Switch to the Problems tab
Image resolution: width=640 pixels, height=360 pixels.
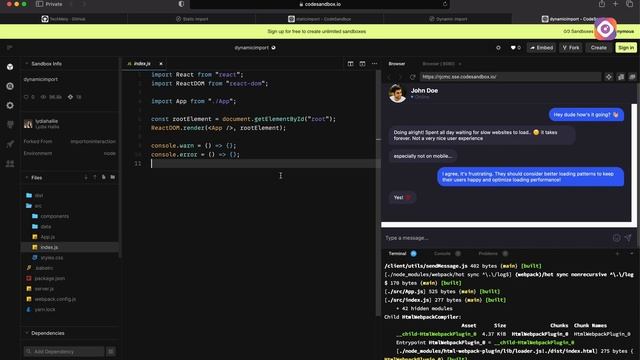[x=488, y=253]
